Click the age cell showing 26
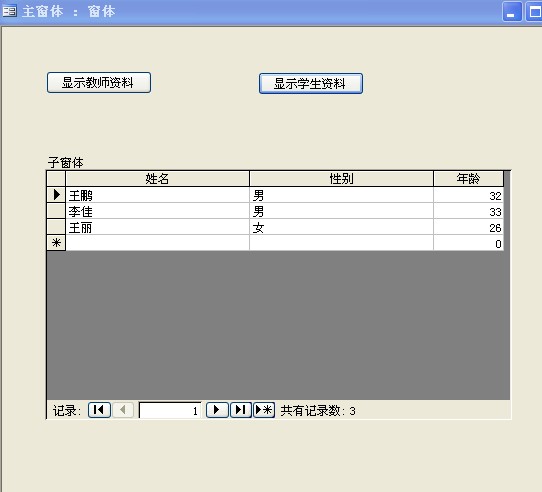The width and height of the screenshot is (542, 492). [x=468, y=227]
